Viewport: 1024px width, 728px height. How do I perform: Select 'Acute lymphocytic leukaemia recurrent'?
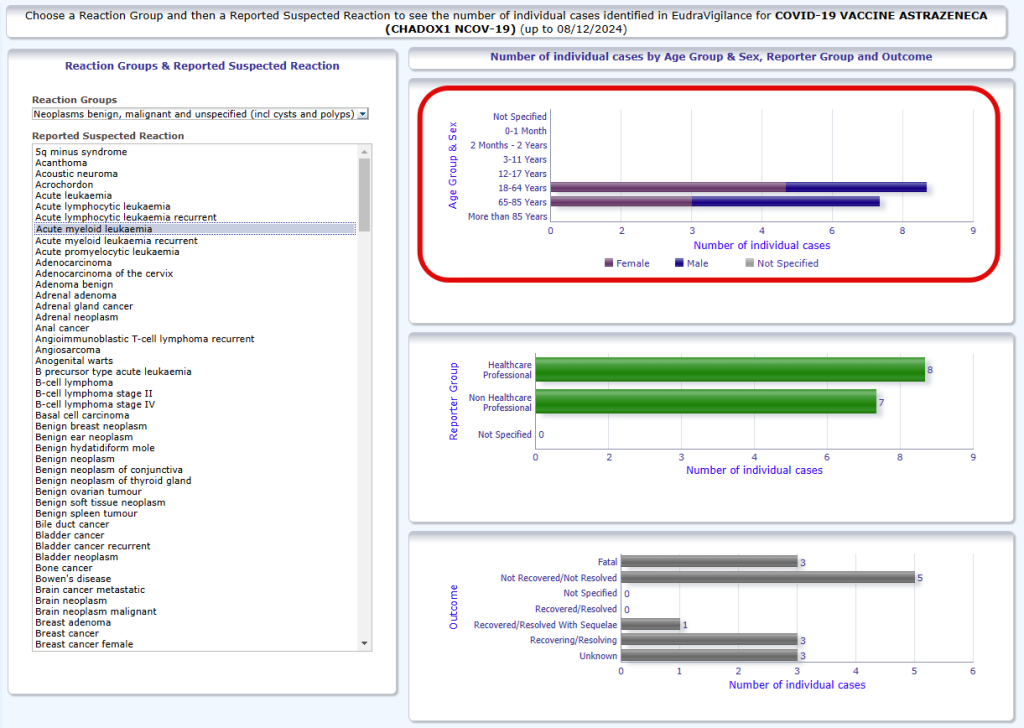tap(126, 217)
